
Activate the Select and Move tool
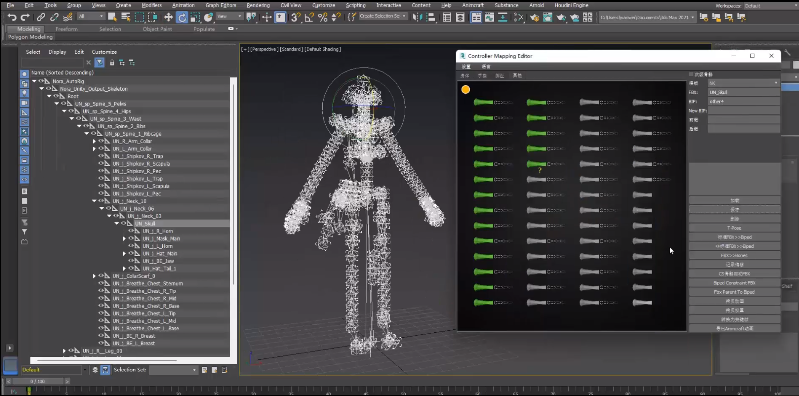click(x=168, y=17)
